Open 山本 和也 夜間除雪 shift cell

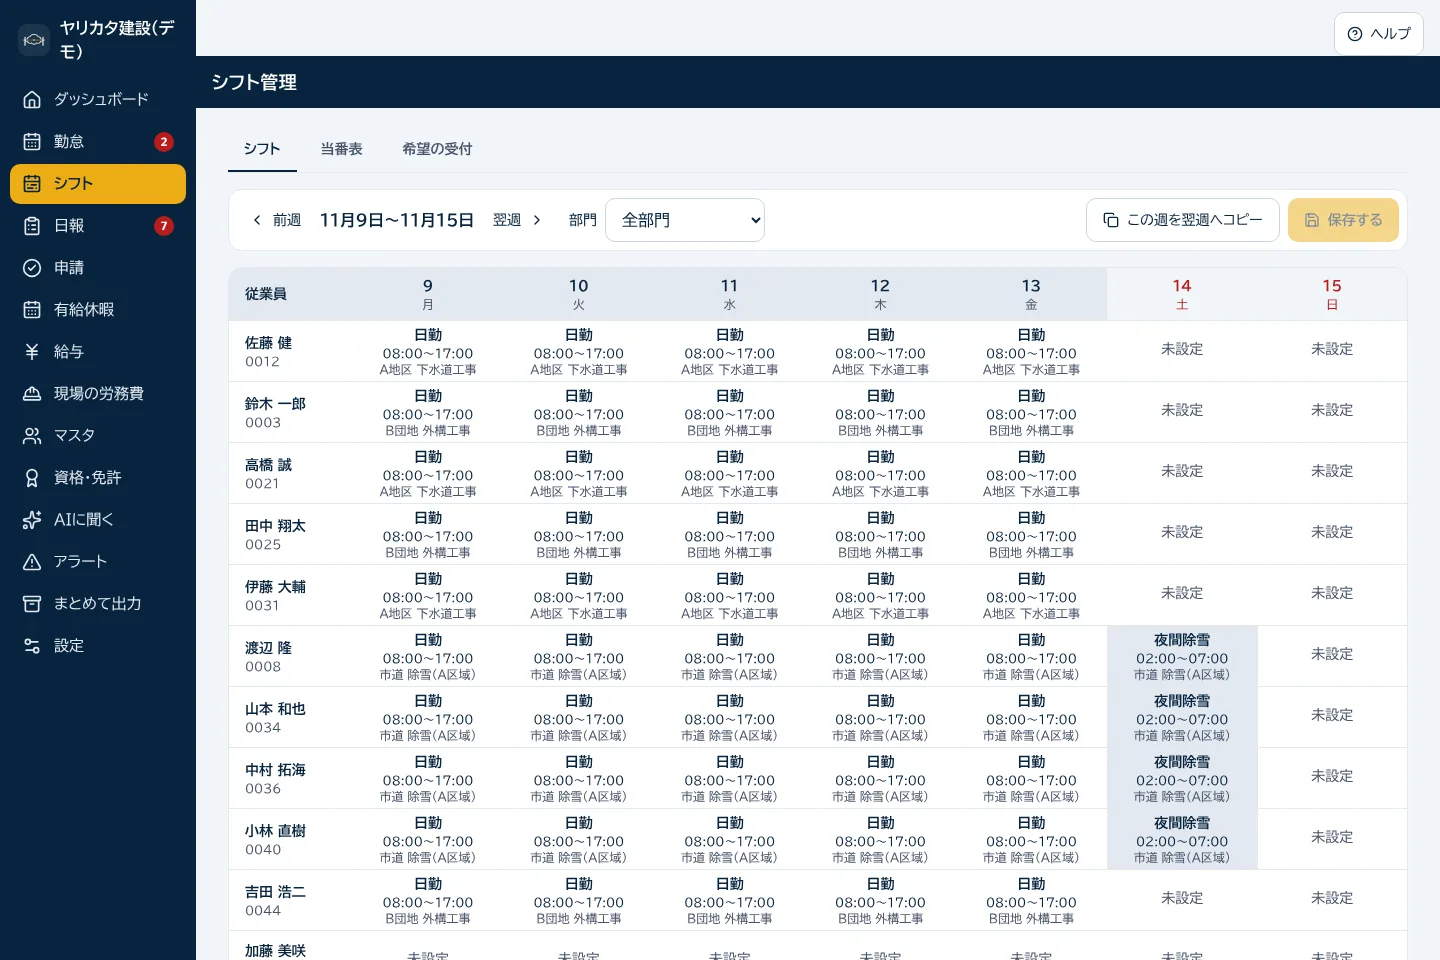[1182, 717]
